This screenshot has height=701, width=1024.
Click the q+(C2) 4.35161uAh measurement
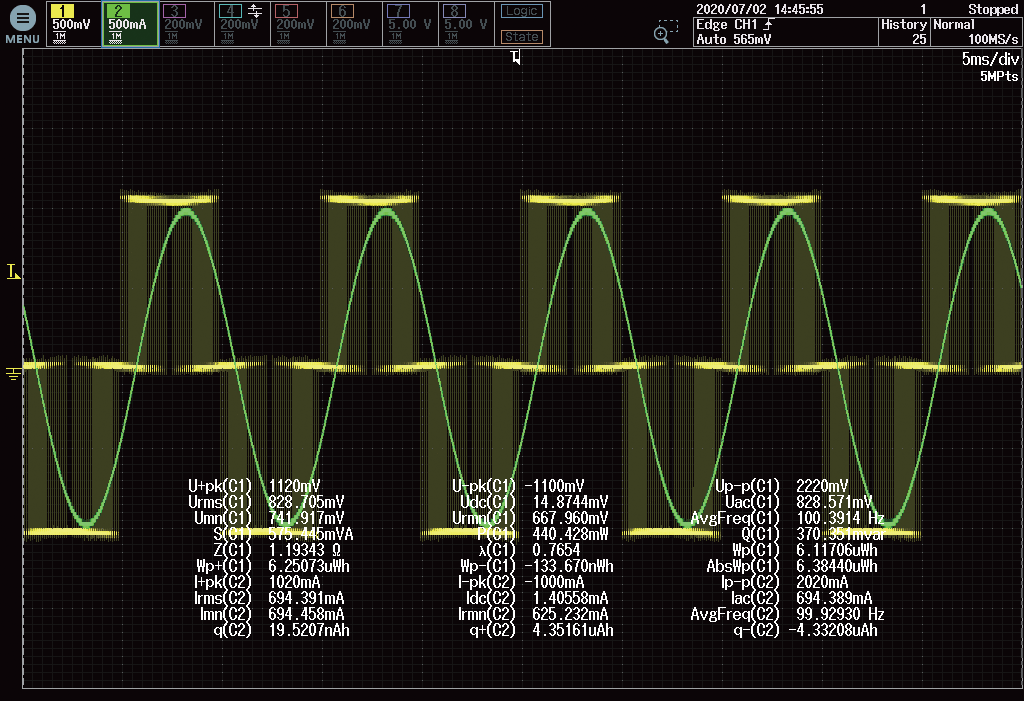(541, 630)
